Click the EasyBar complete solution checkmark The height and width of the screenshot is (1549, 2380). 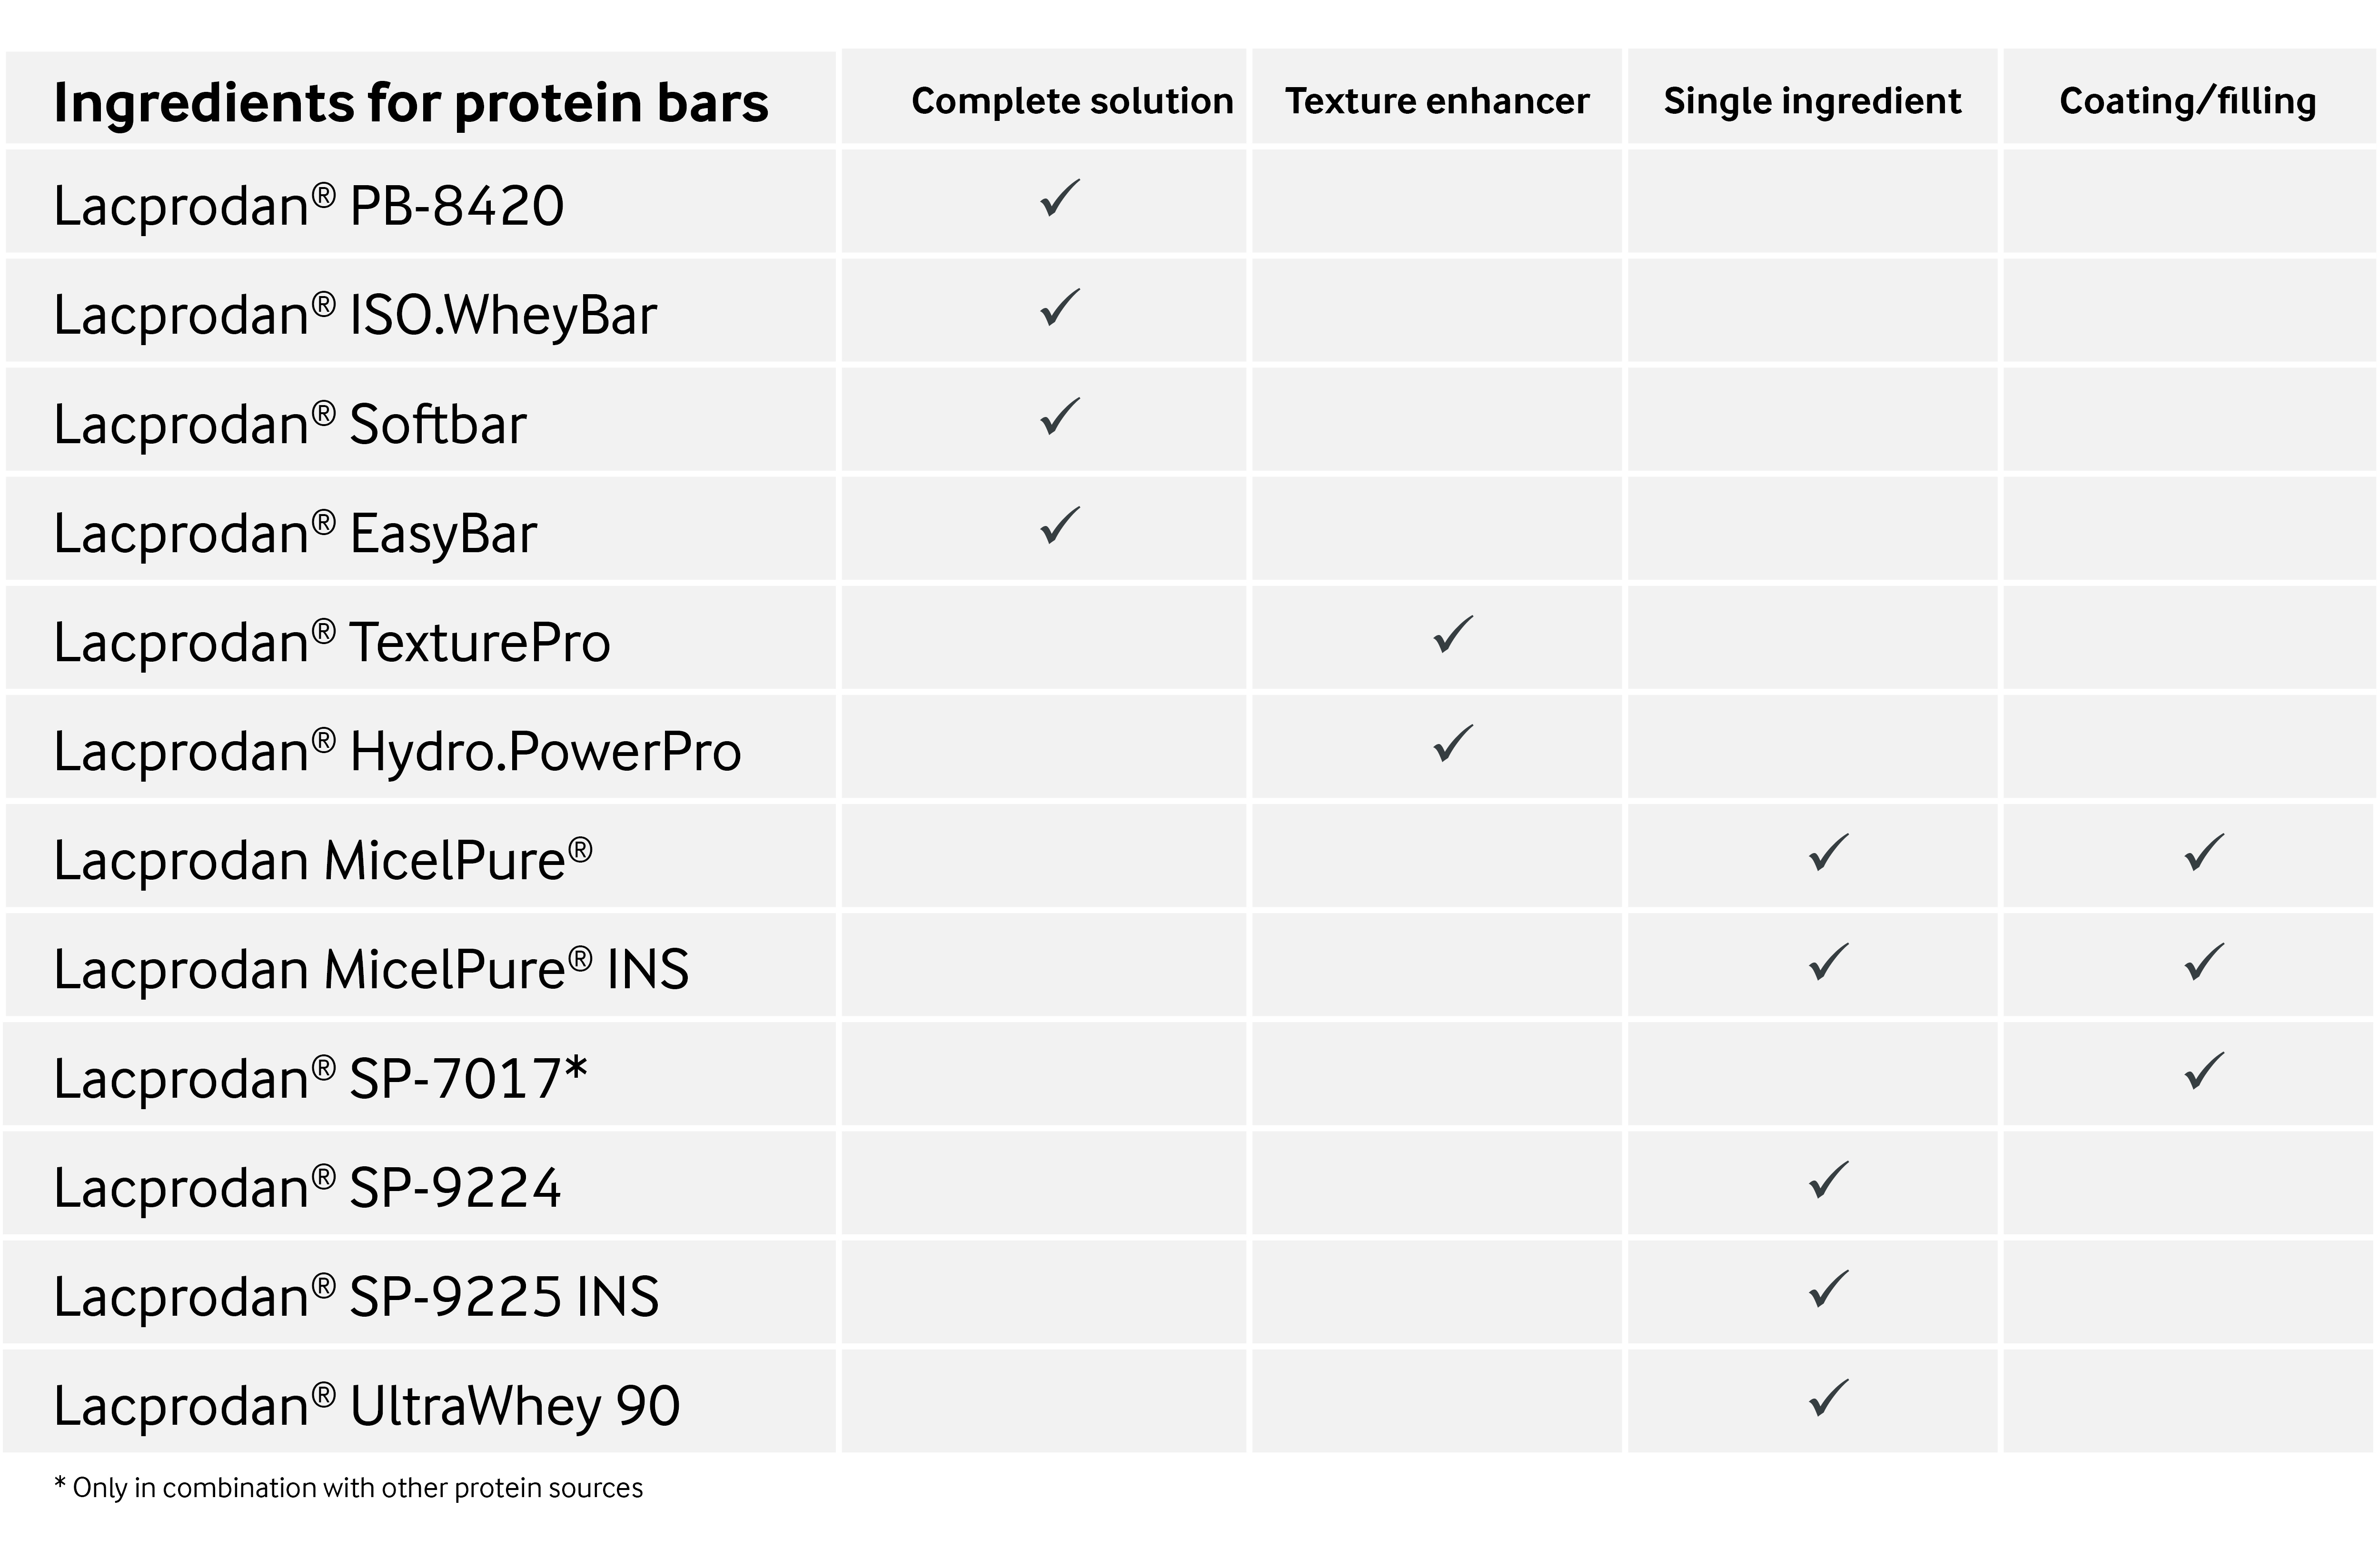click(1059, 526)
